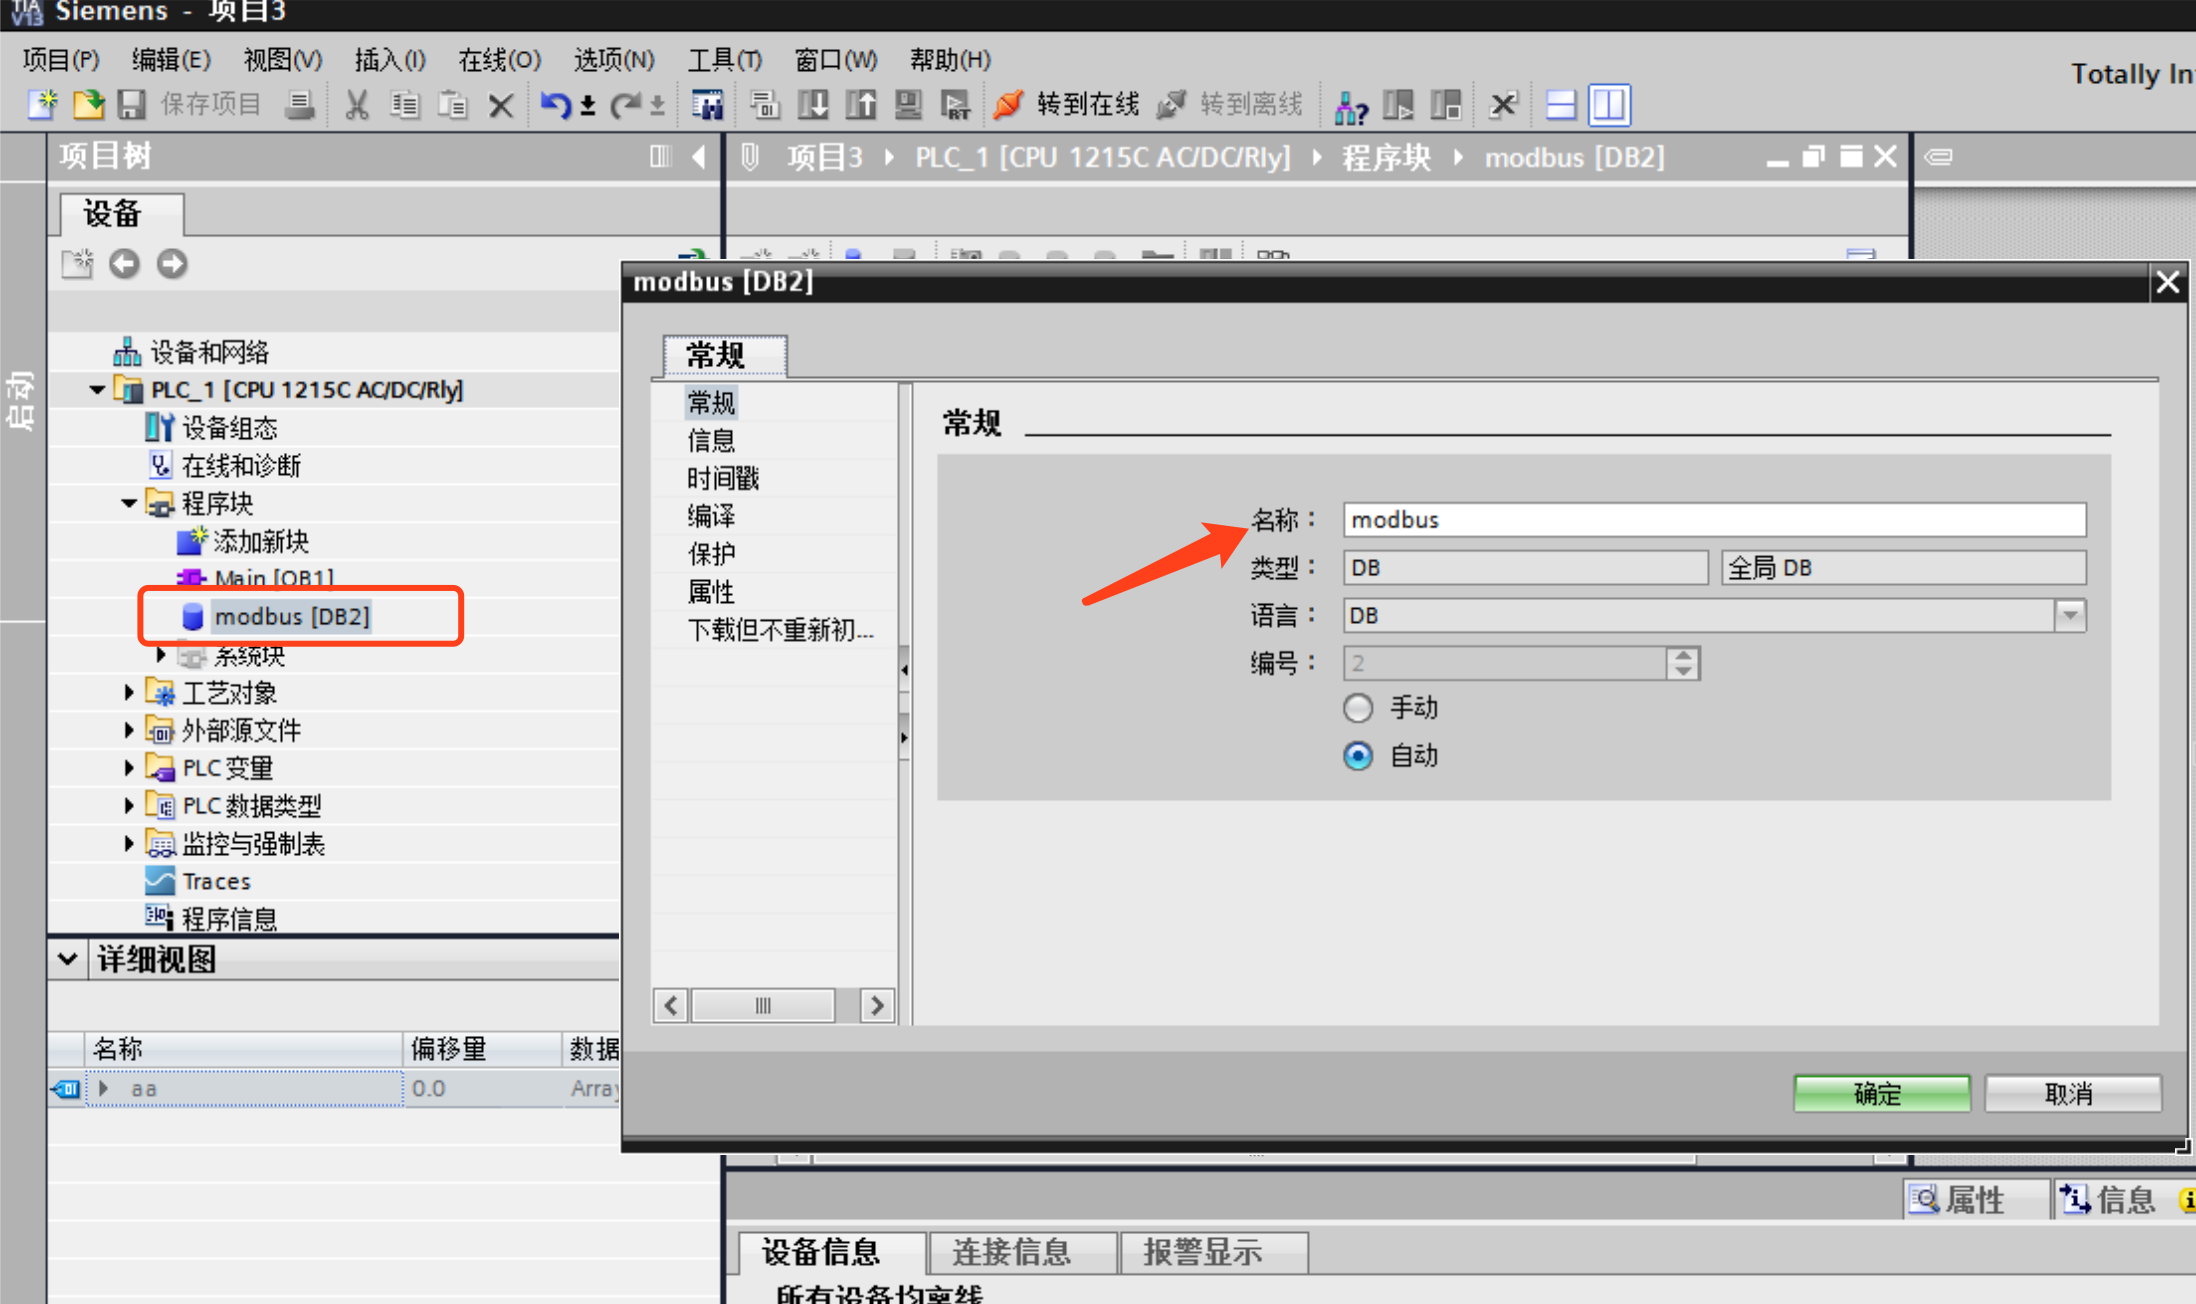This screenshot has width=2196, height=1304.
Task: Collapse the 程序块 program blocks folder
Action: click(x=129, y=503)
